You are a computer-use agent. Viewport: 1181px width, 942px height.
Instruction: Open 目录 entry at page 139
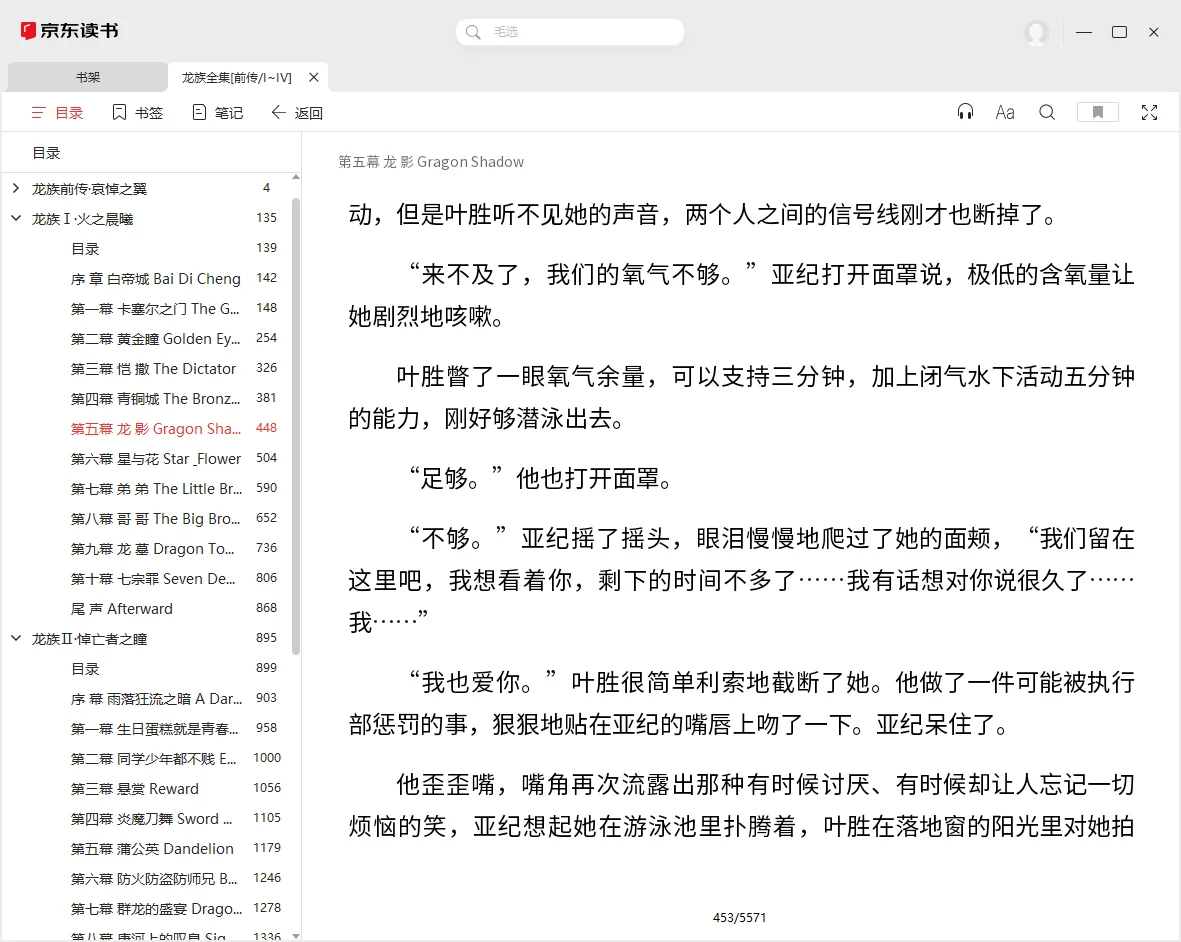click(x=85, y=248)
